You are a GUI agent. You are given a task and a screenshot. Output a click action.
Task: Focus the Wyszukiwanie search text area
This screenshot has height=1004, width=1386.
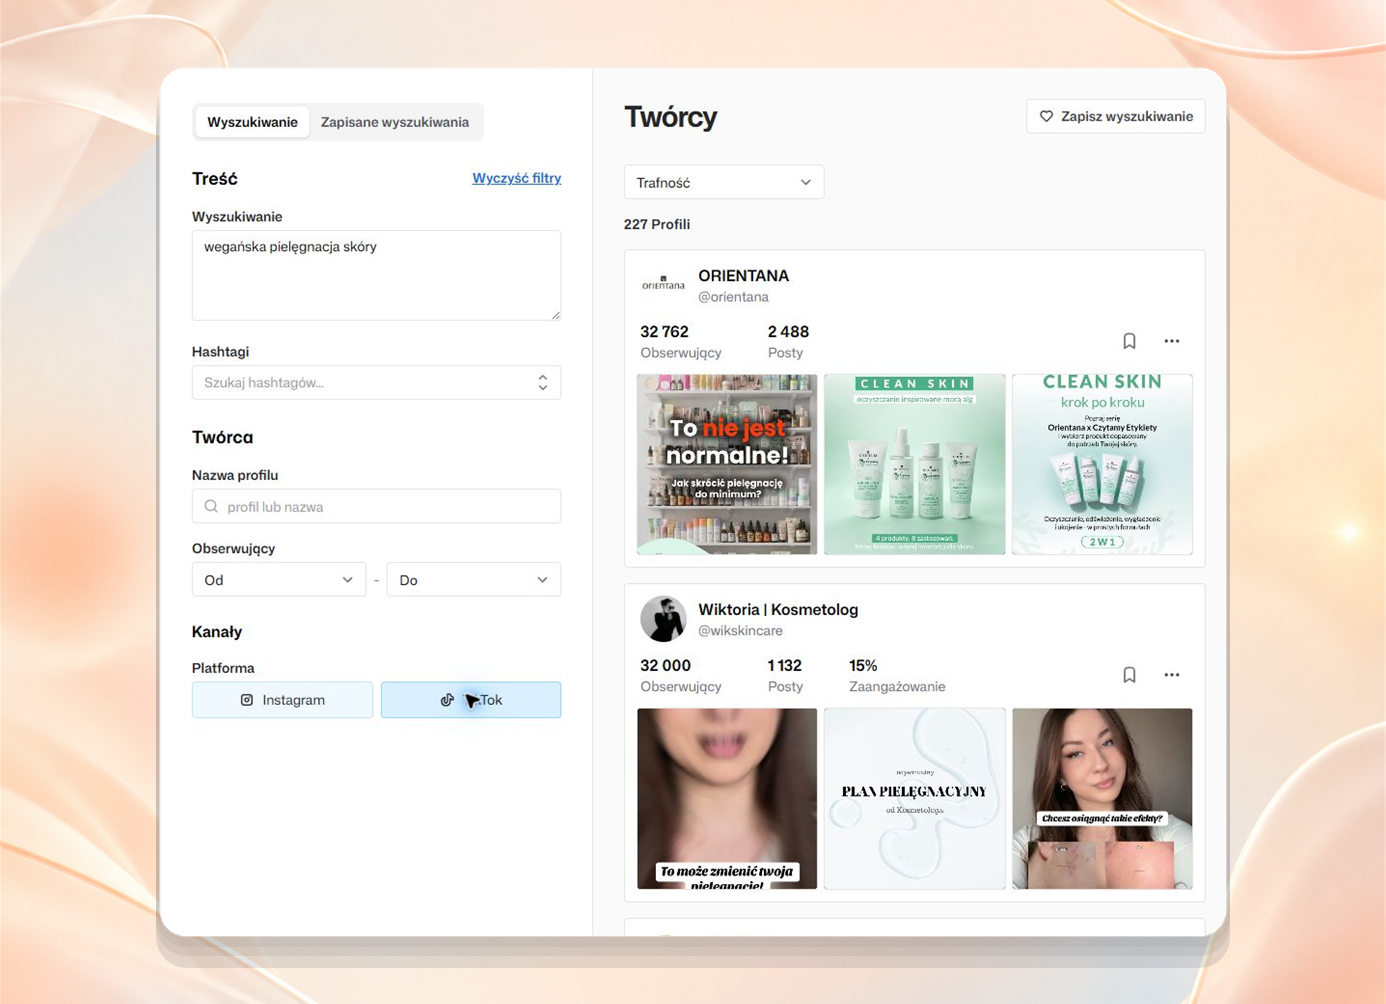coord(376,275)
